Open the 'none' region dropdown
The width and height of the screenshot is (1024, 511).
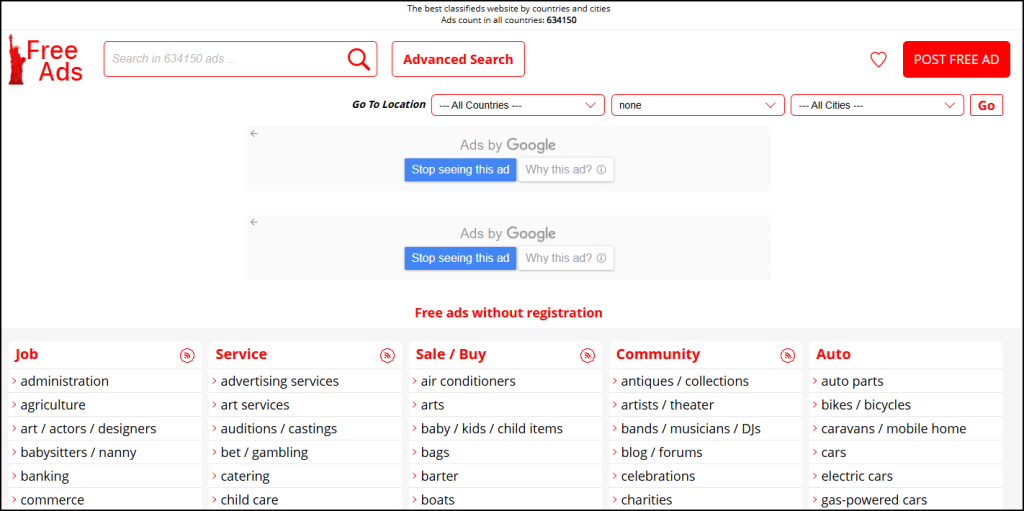pyautogui.click(x=697, y=105)
